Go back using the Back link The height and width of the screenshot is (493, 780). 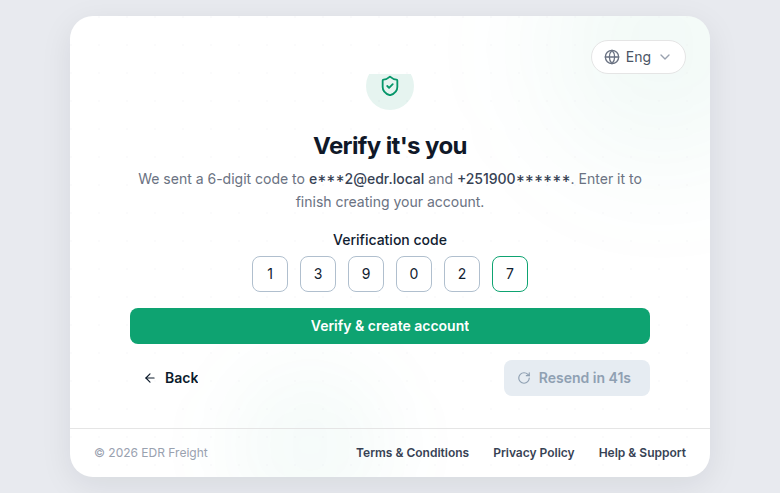pos(171,378)
